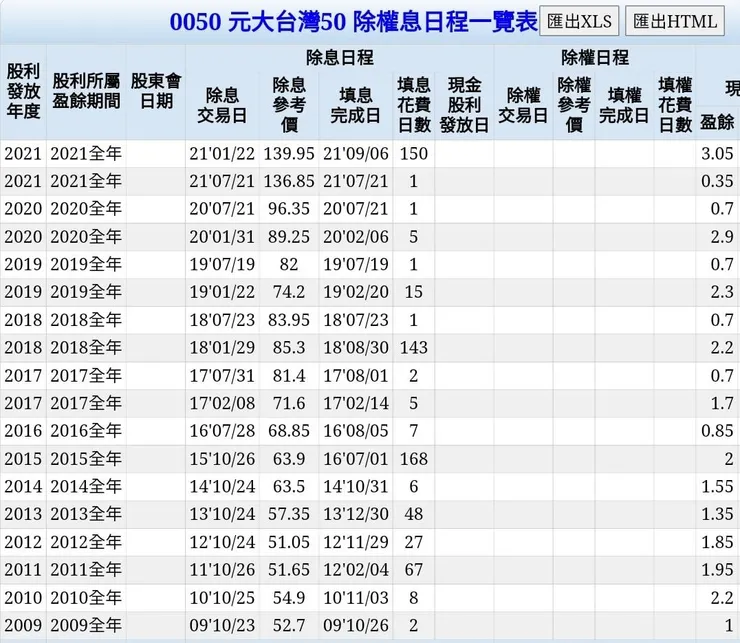The height and width of the screenshot is (643, 740).
Task: Select the dividend value 1.55
Action: pyautogui.click(x=717, y=486)
